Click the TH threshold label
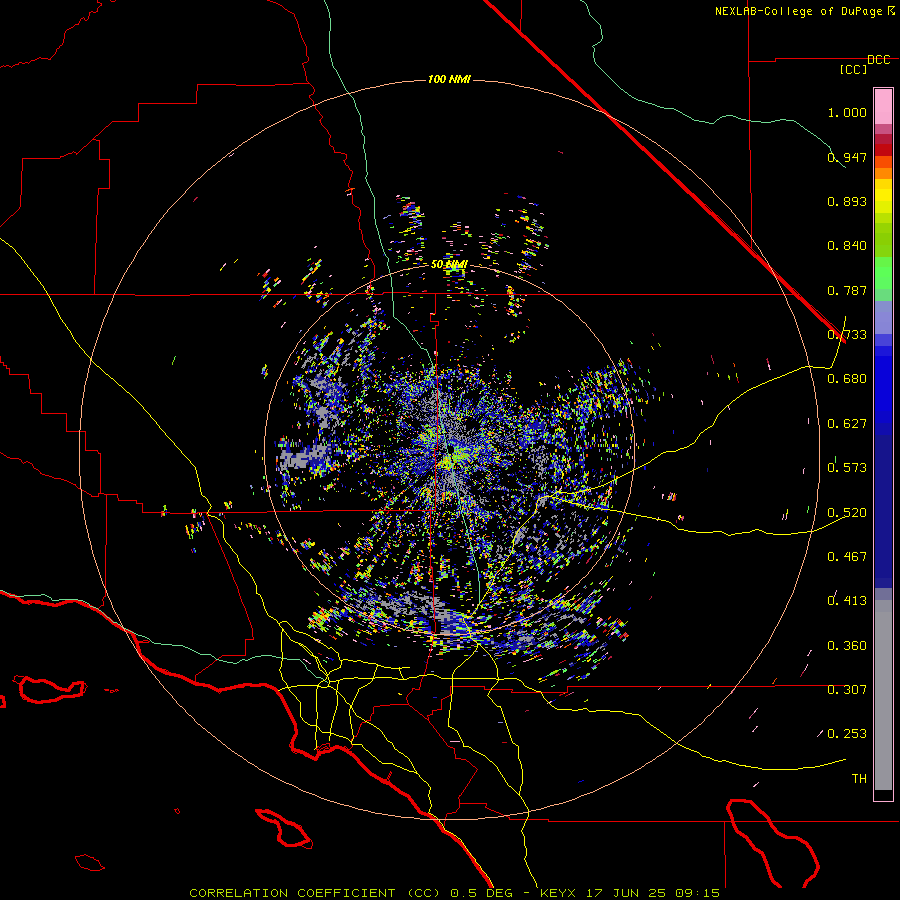 coord(859,779)
